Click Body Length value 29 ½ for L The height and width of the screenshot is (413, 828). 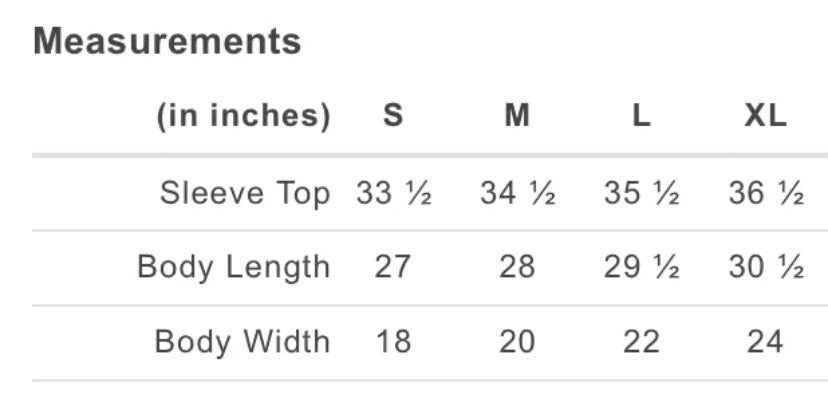(641, 268)
